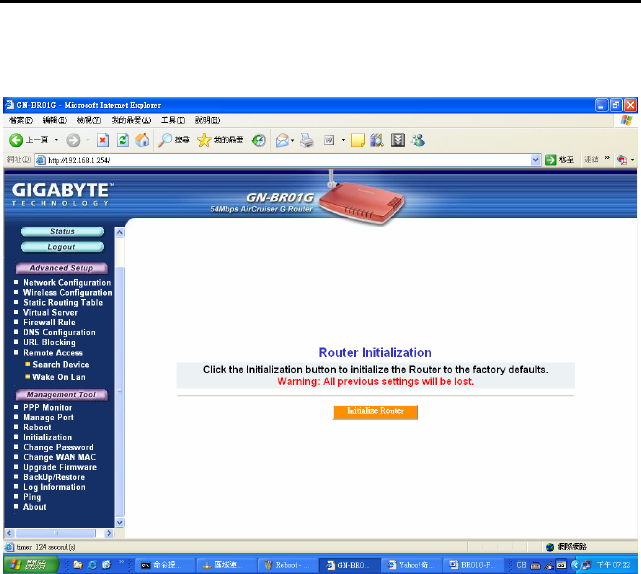Open Virtual Server link
The image size is (641, 574).
point(50,313)
